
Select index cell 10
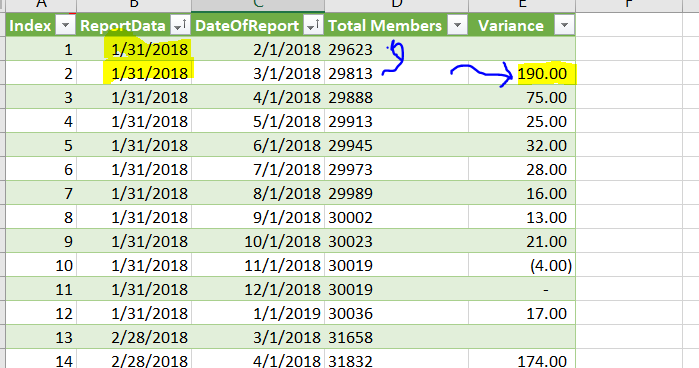click(x=41, y=265)
